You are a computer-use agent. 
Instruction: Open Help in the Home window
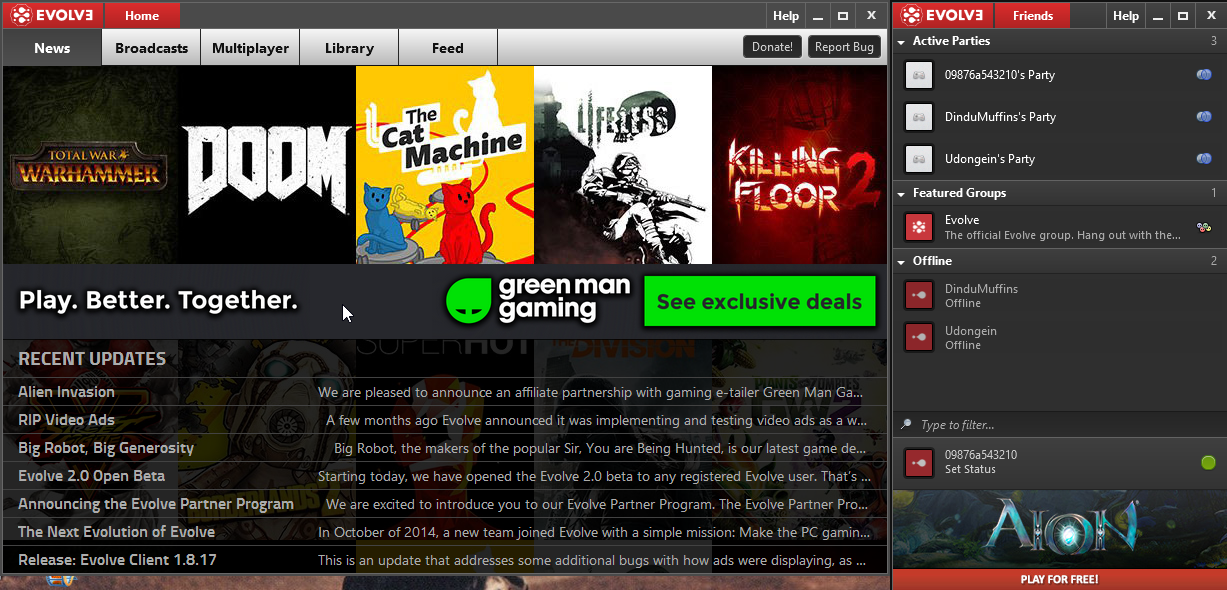tap(786, 15)
